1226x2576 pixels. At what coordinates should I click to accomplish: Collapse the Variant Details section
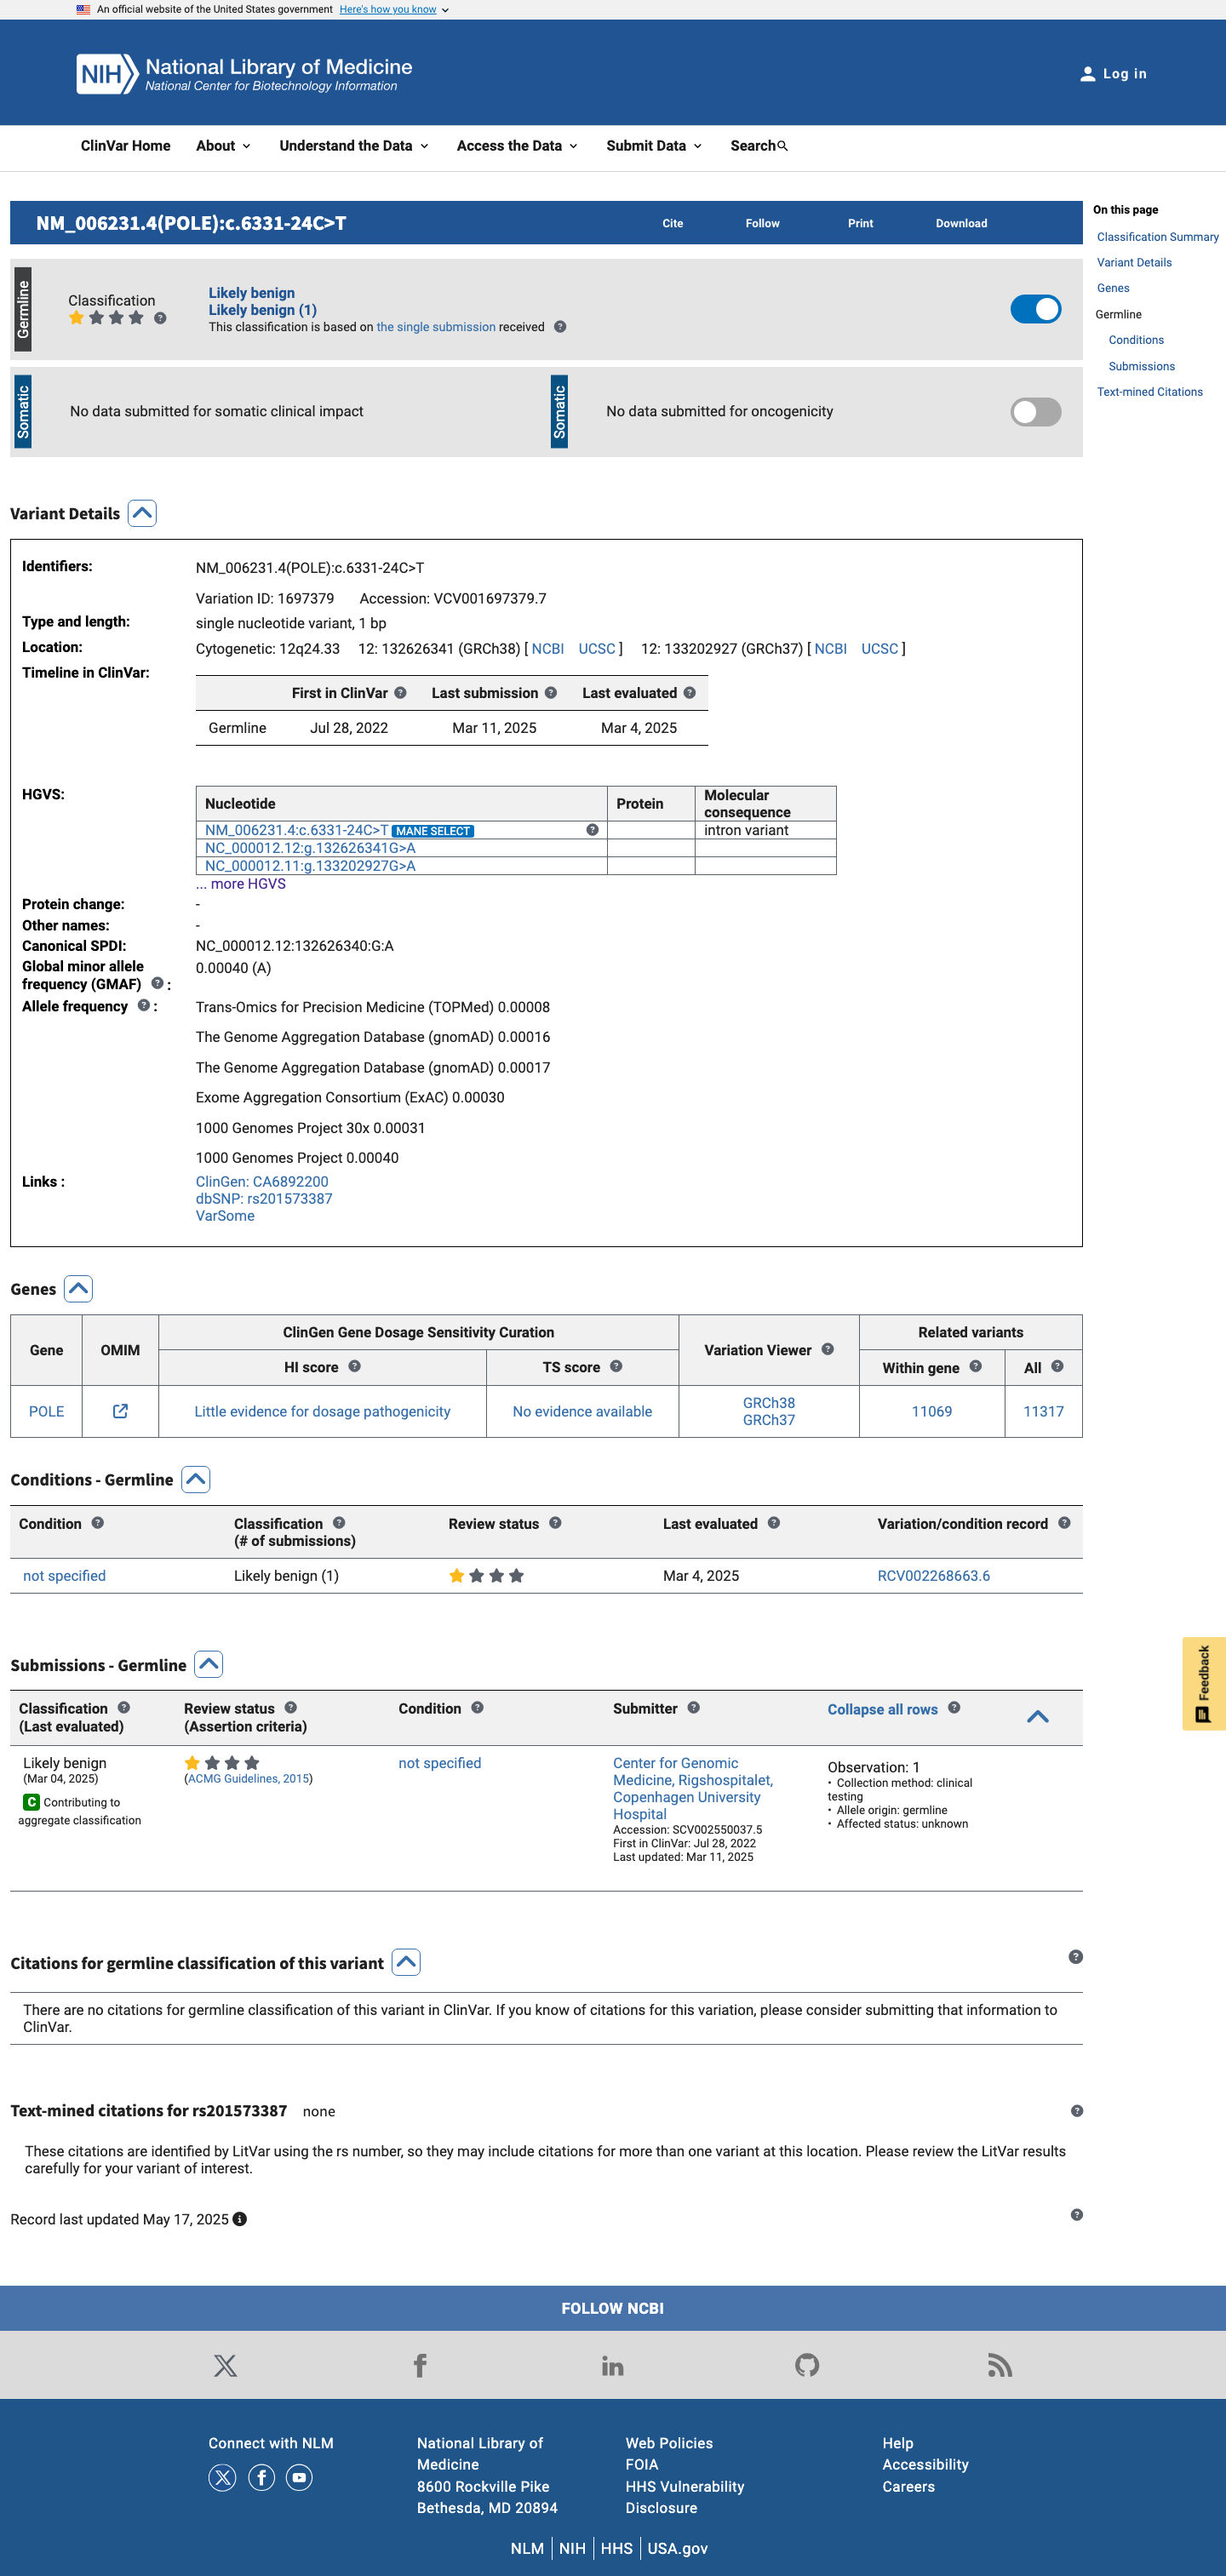click(x=143, y=513)
